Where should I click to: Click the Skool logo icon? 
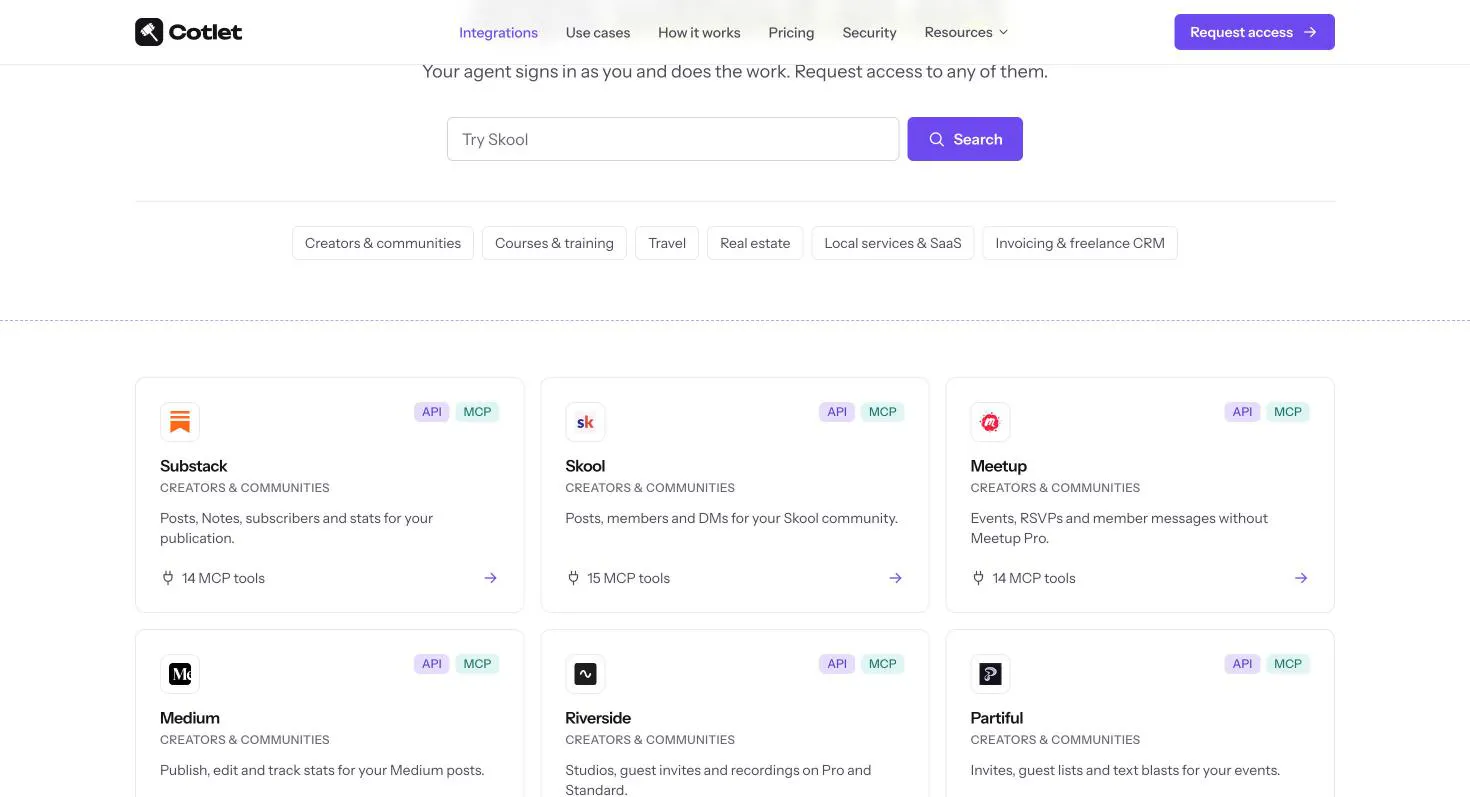[x=585, y=422]
